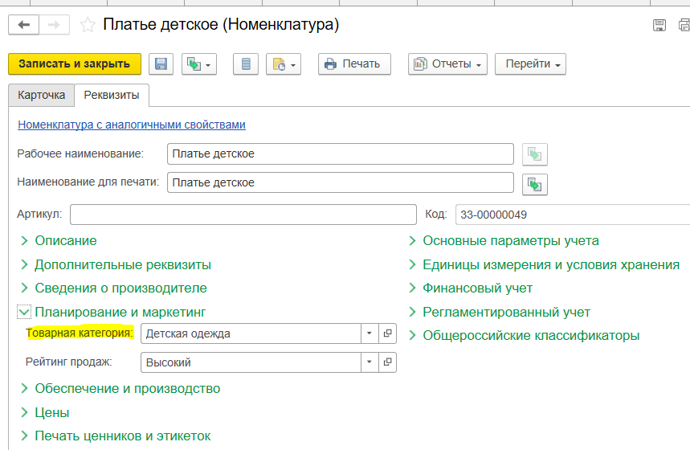Add to favorites with star icon
690x450 pixels.
88,23
